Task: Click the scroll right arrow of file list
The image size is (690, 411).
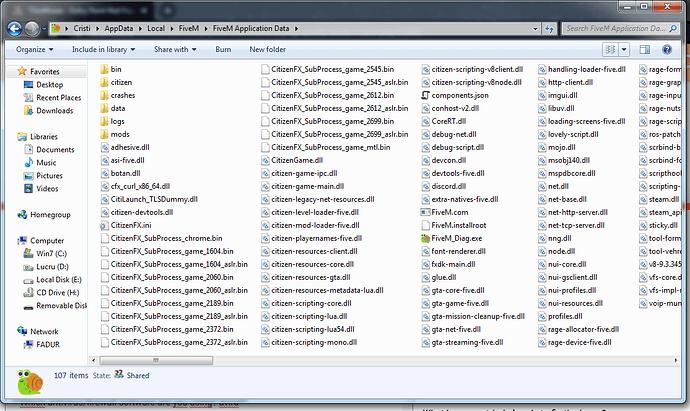Action: click(x=676, y=360)
